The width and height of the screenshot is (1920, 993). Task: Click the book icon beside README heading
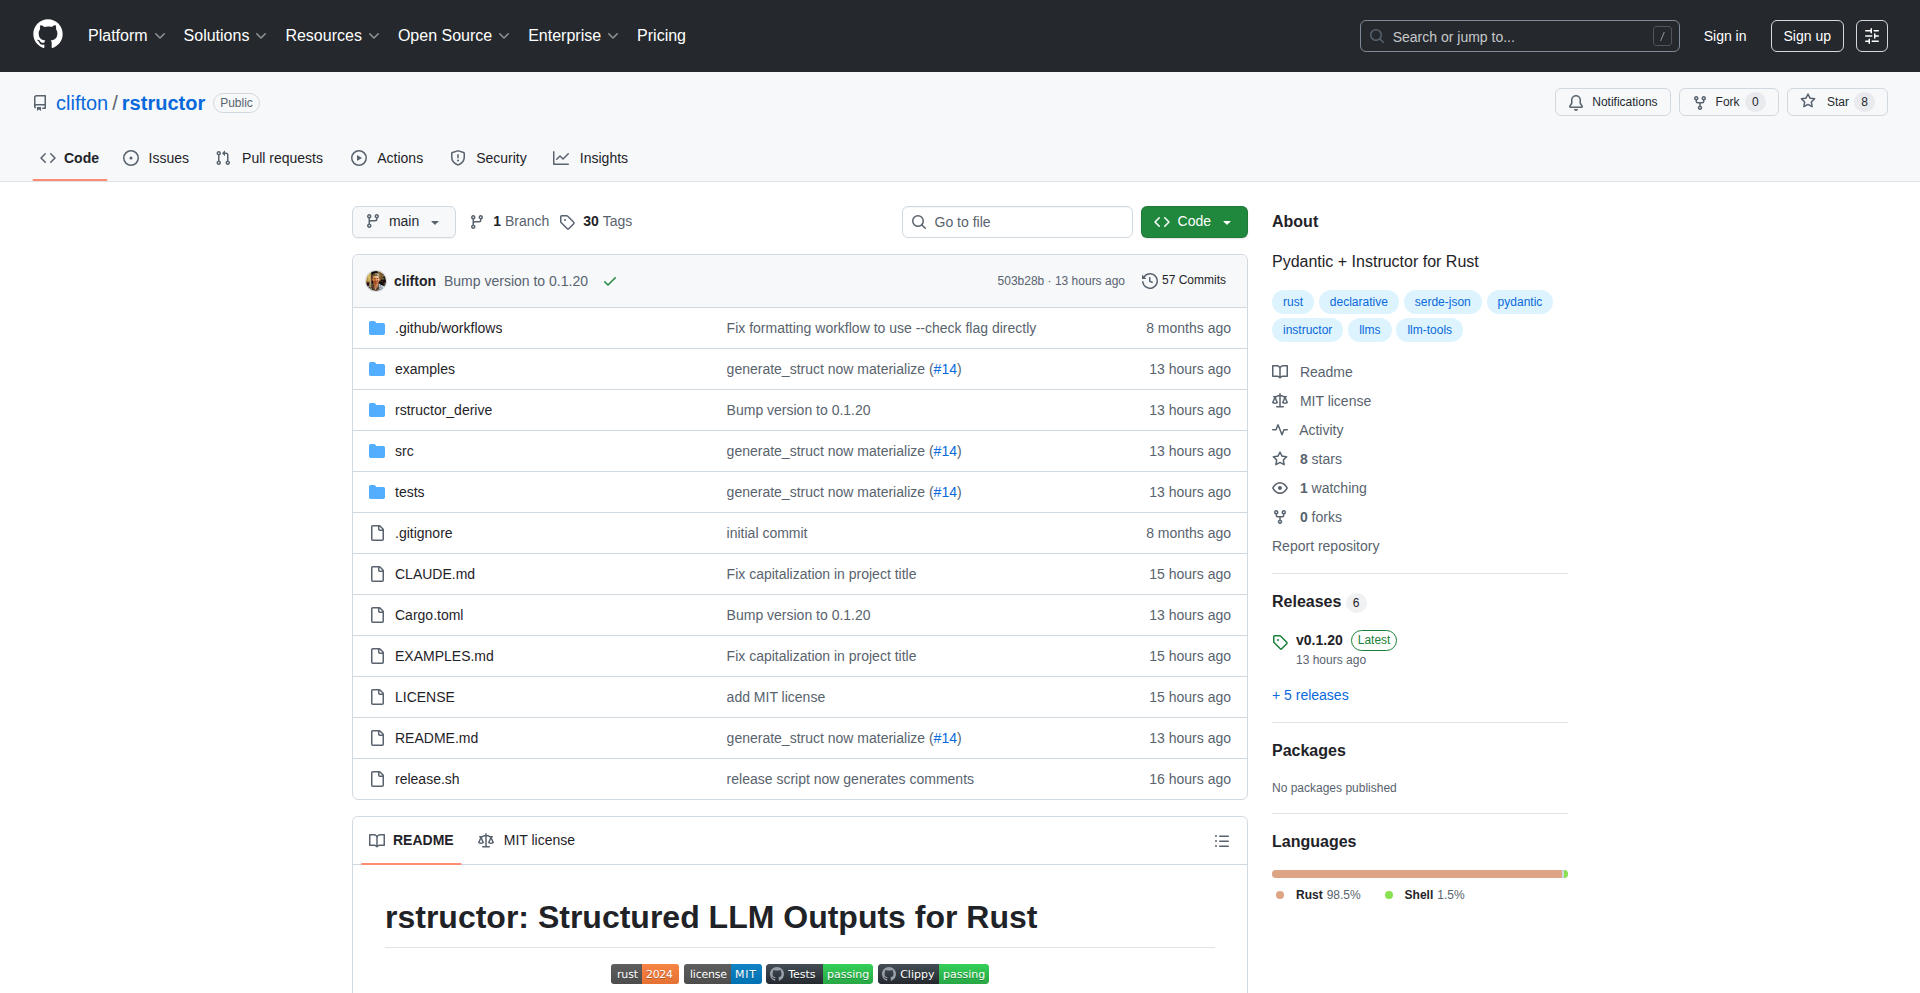pos(377,840)
